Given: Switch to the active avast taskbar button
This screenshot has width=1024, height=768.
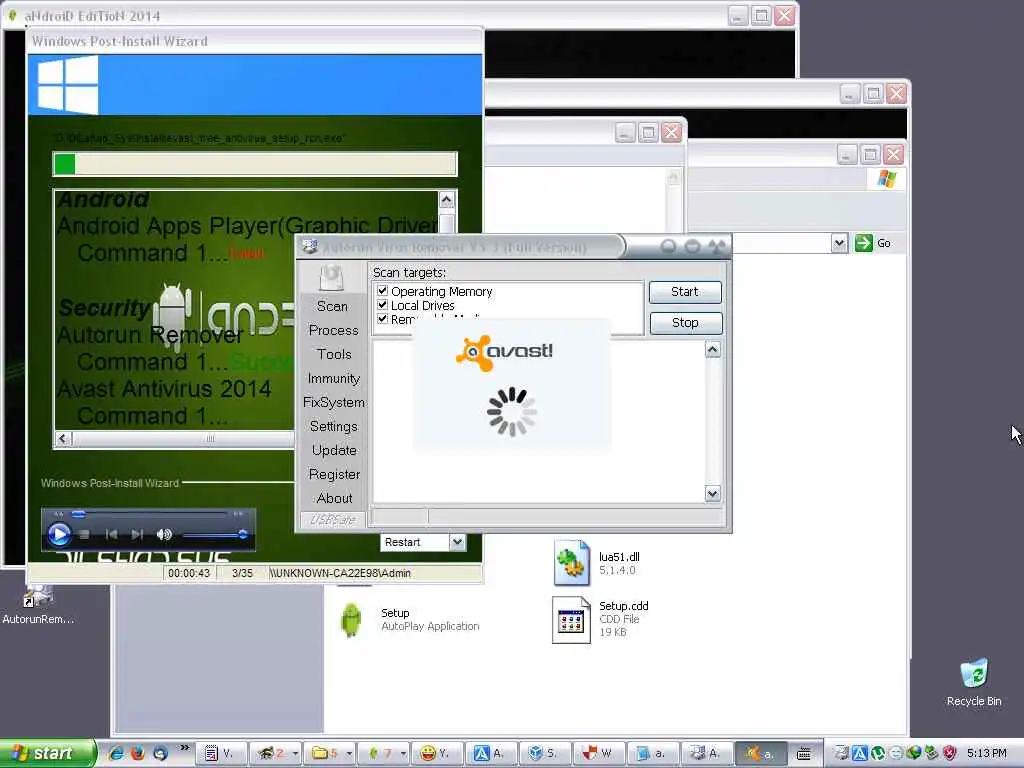Looking at the screenshot, I should [761, 753].
